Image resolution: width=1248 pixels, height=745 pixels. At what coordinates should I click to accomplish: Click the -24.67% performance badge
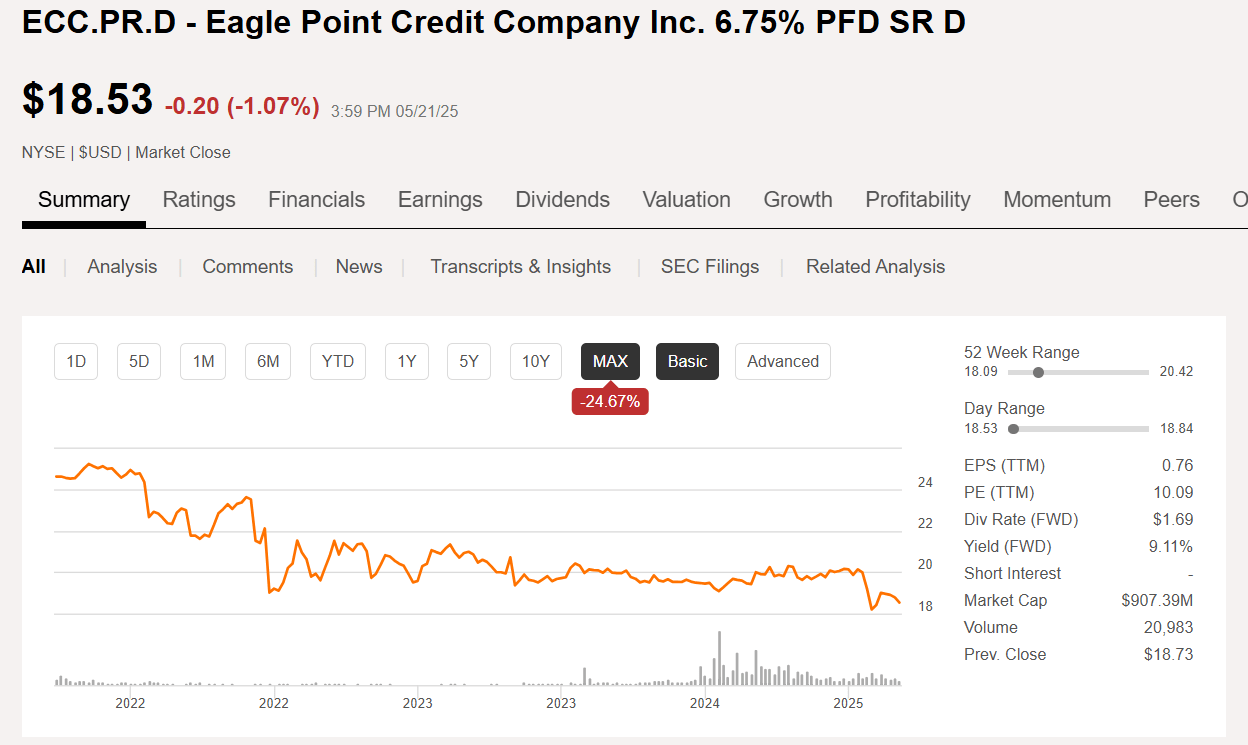tap(610, 401)
